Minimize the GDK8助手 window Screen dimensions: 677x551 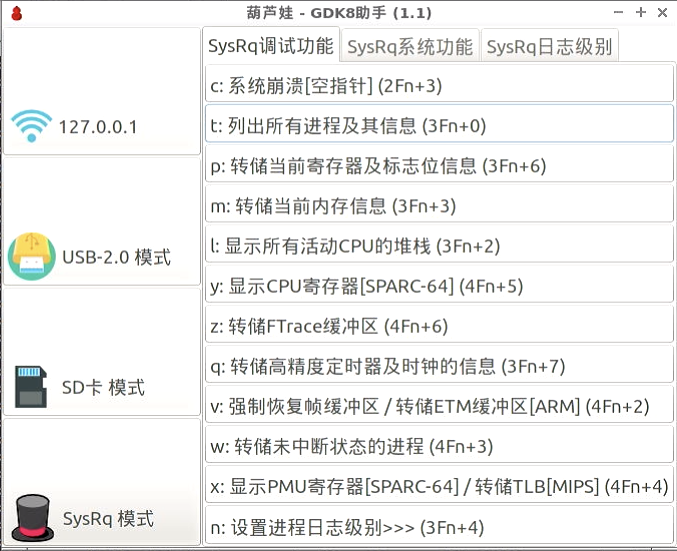[618, 12]
